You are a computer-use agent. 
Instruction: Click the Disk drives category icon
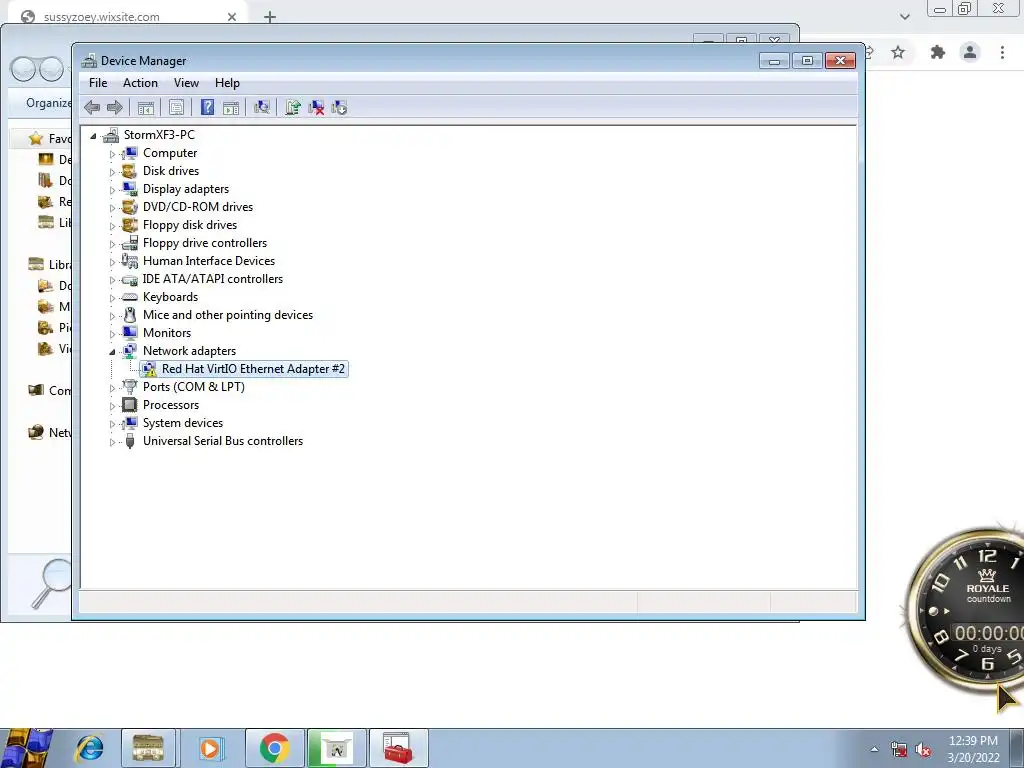(130, 171)
